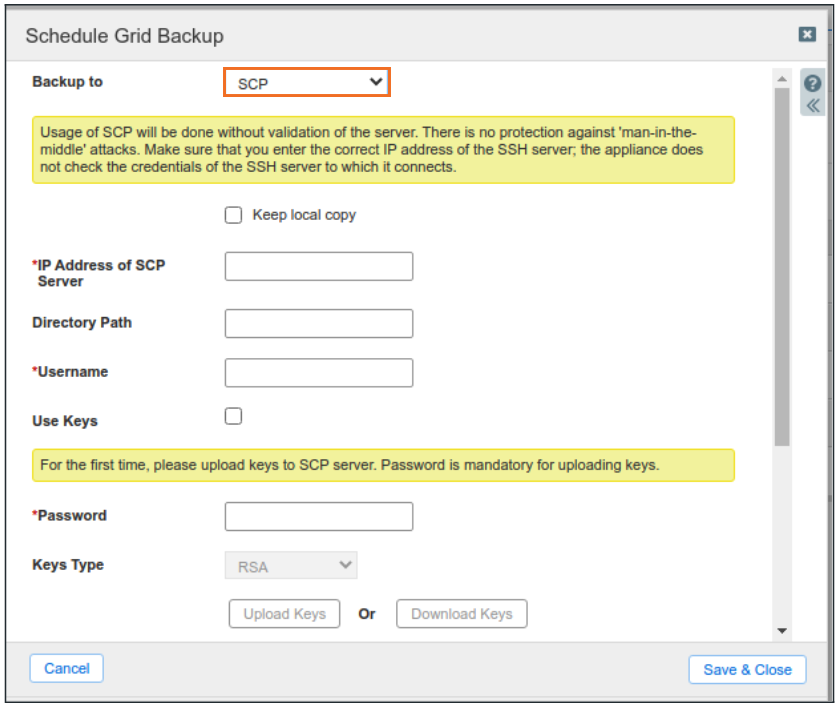Image resolution: width=839 pixels, height=708 pixels.
Task: Click the Keep local copy label text
Action: click(x=304, y=215)
